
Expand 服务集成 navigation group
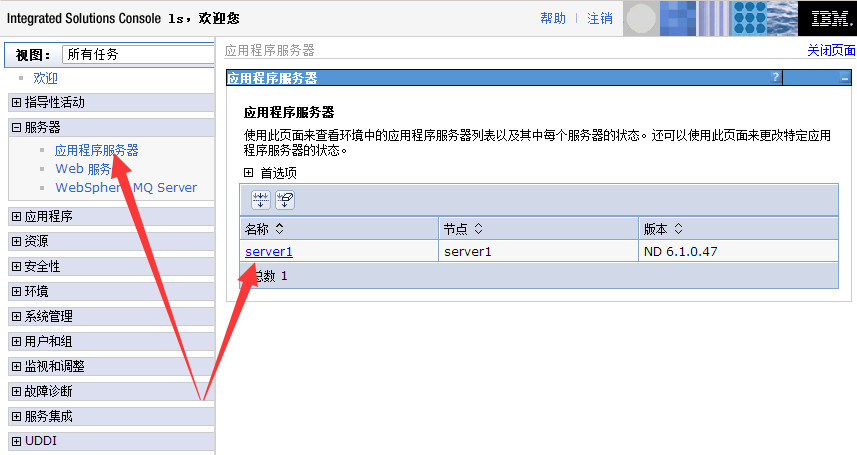[16, 417]
